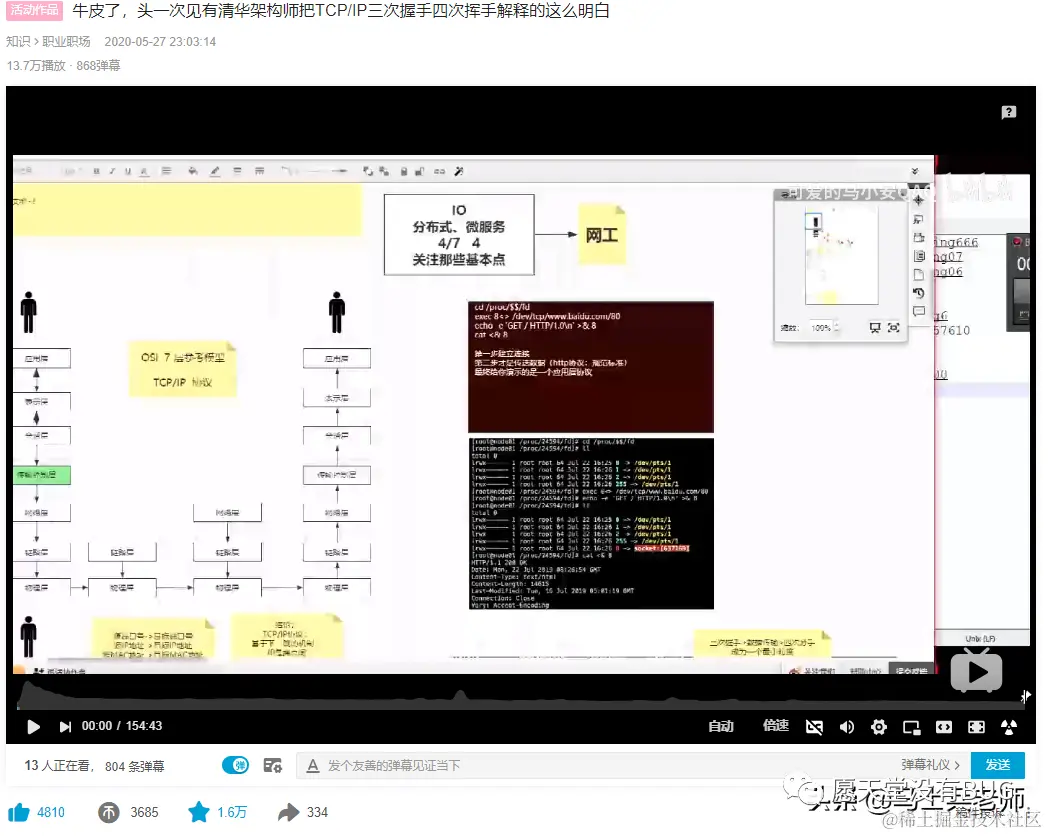Switch to wide-screen mode icon

pyautogui.click(x=944, y=727)
